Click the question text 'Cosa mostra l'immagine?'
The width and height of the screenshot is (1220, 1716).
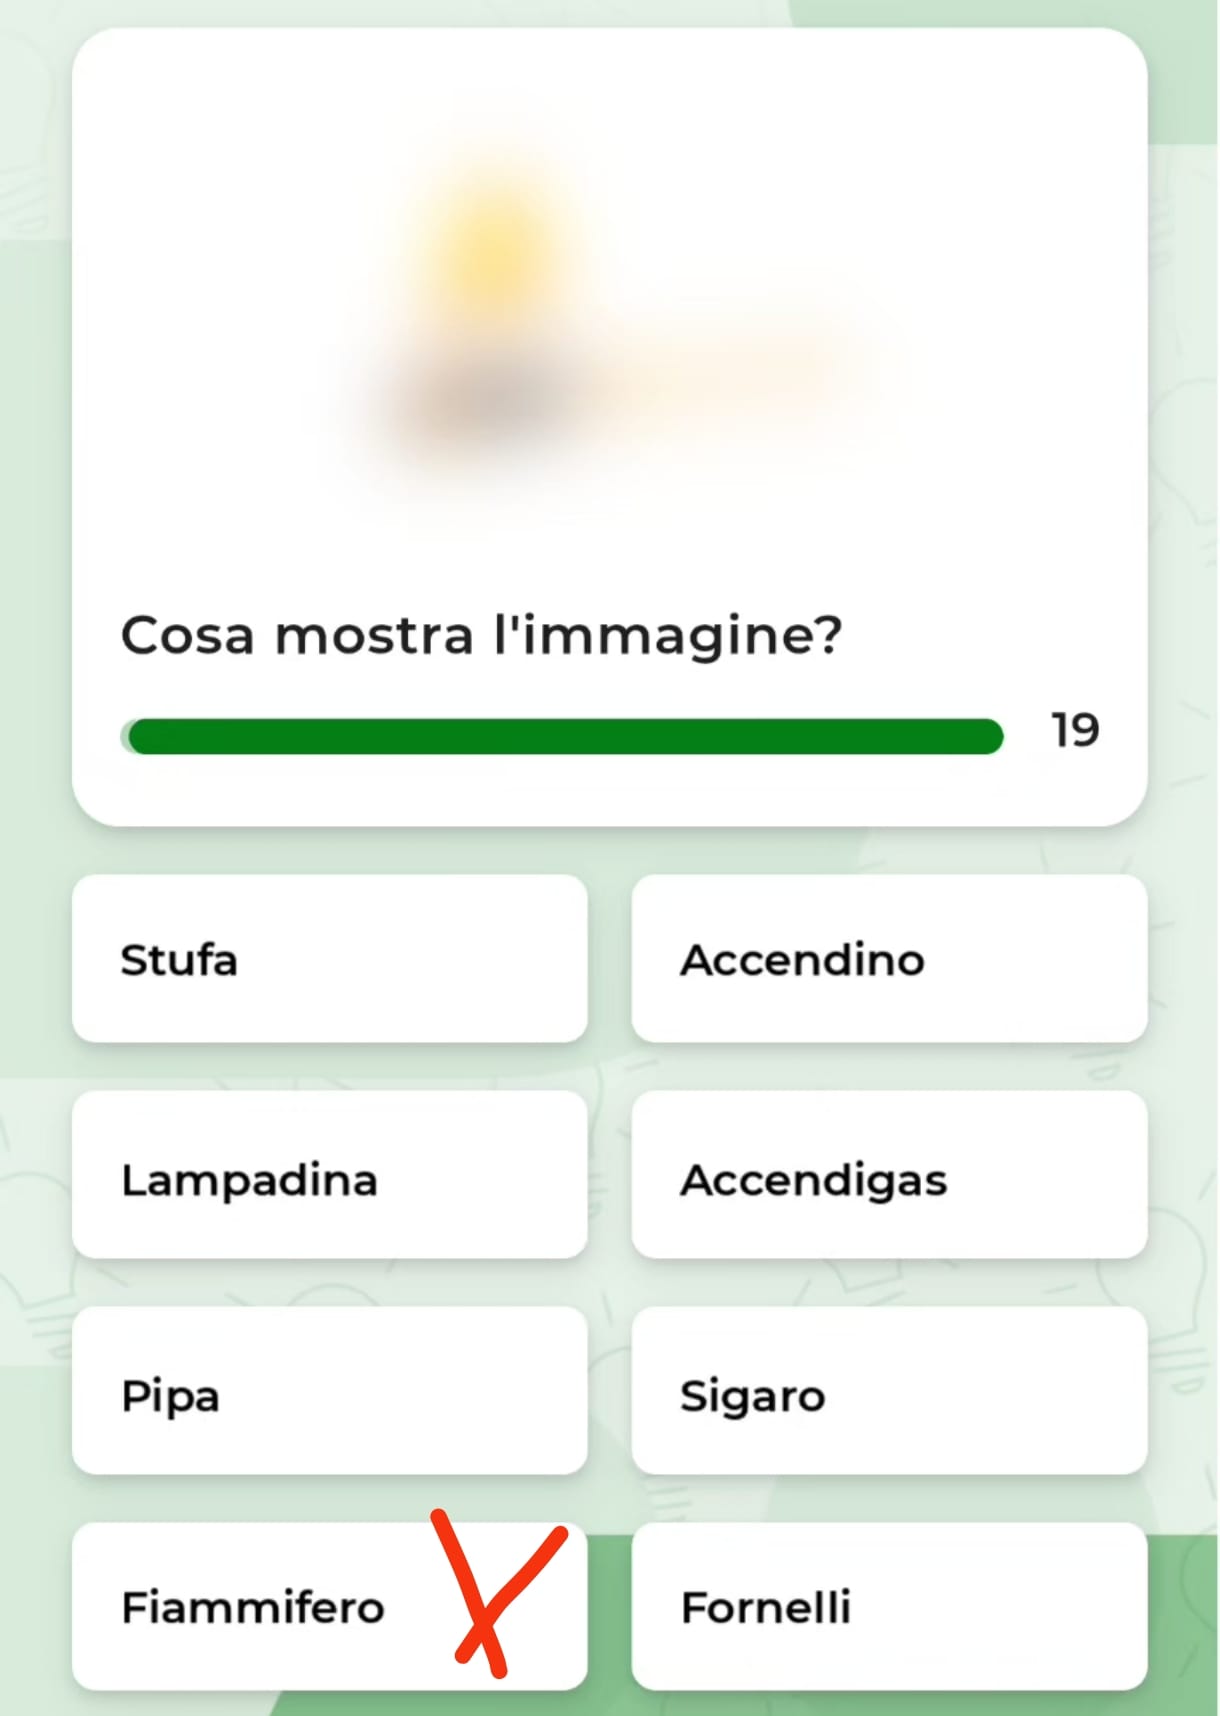pos(481,636)
